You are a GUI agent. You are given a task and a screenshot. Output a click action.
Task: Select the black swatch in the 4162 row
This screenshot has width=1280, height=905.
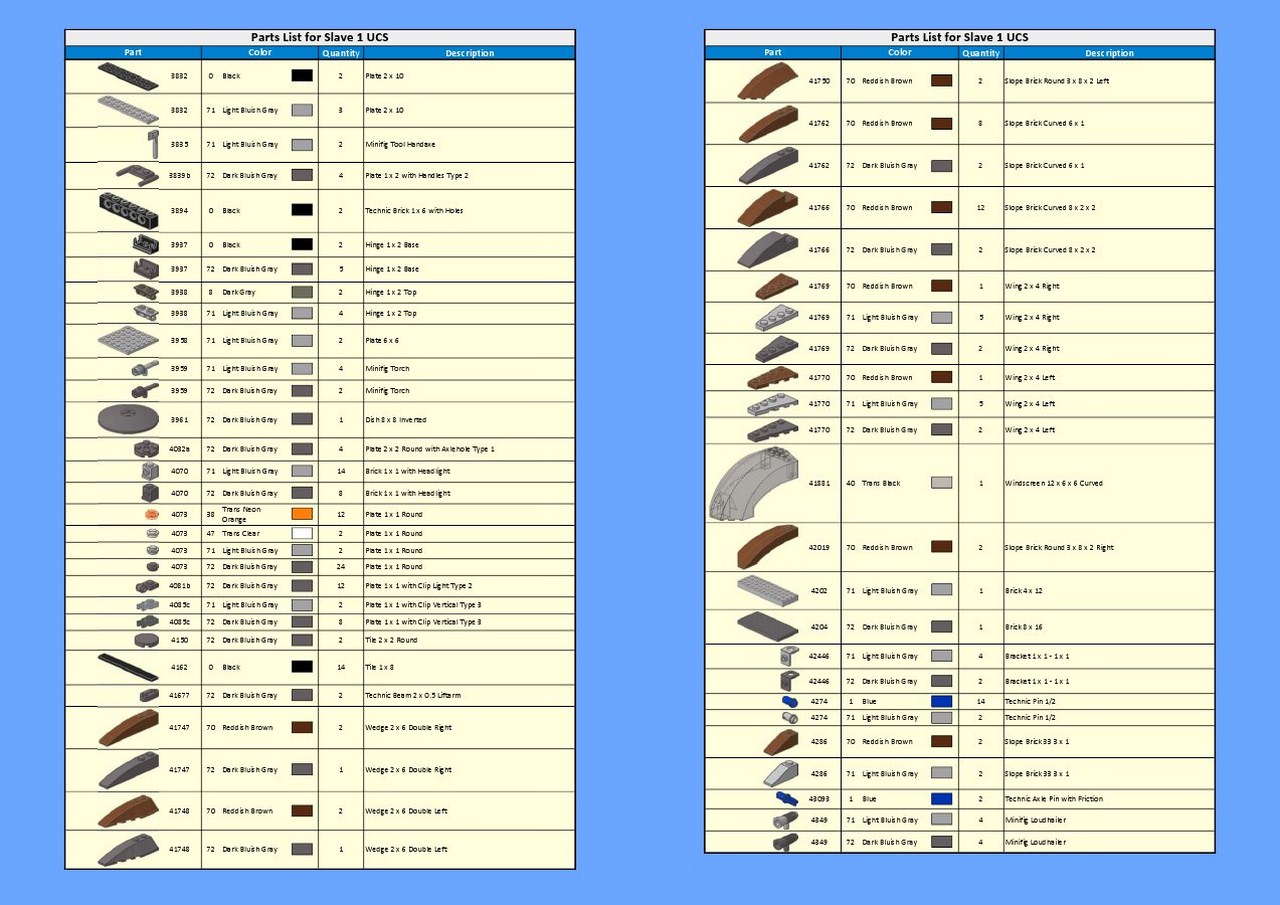[302, 667]
